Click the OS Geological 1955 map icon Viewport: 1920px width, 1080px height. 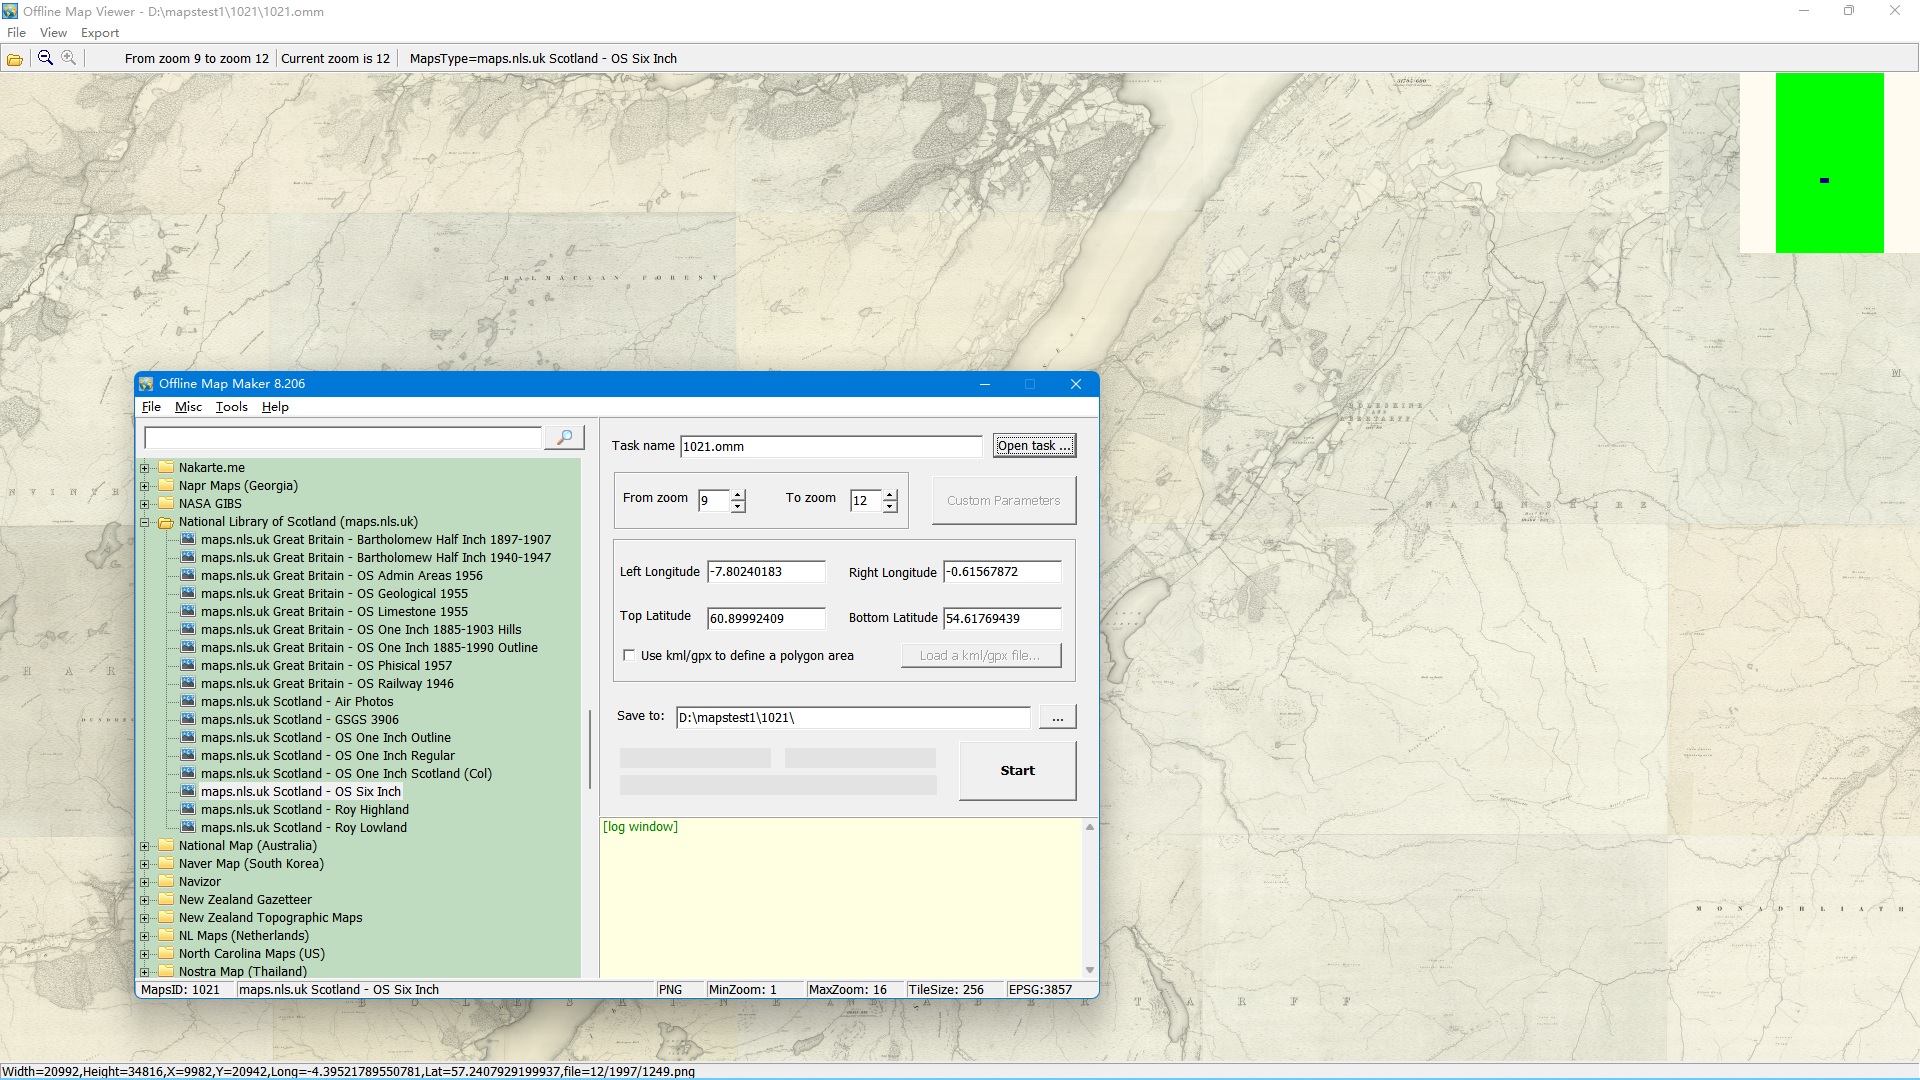click(x=188, y=593)
